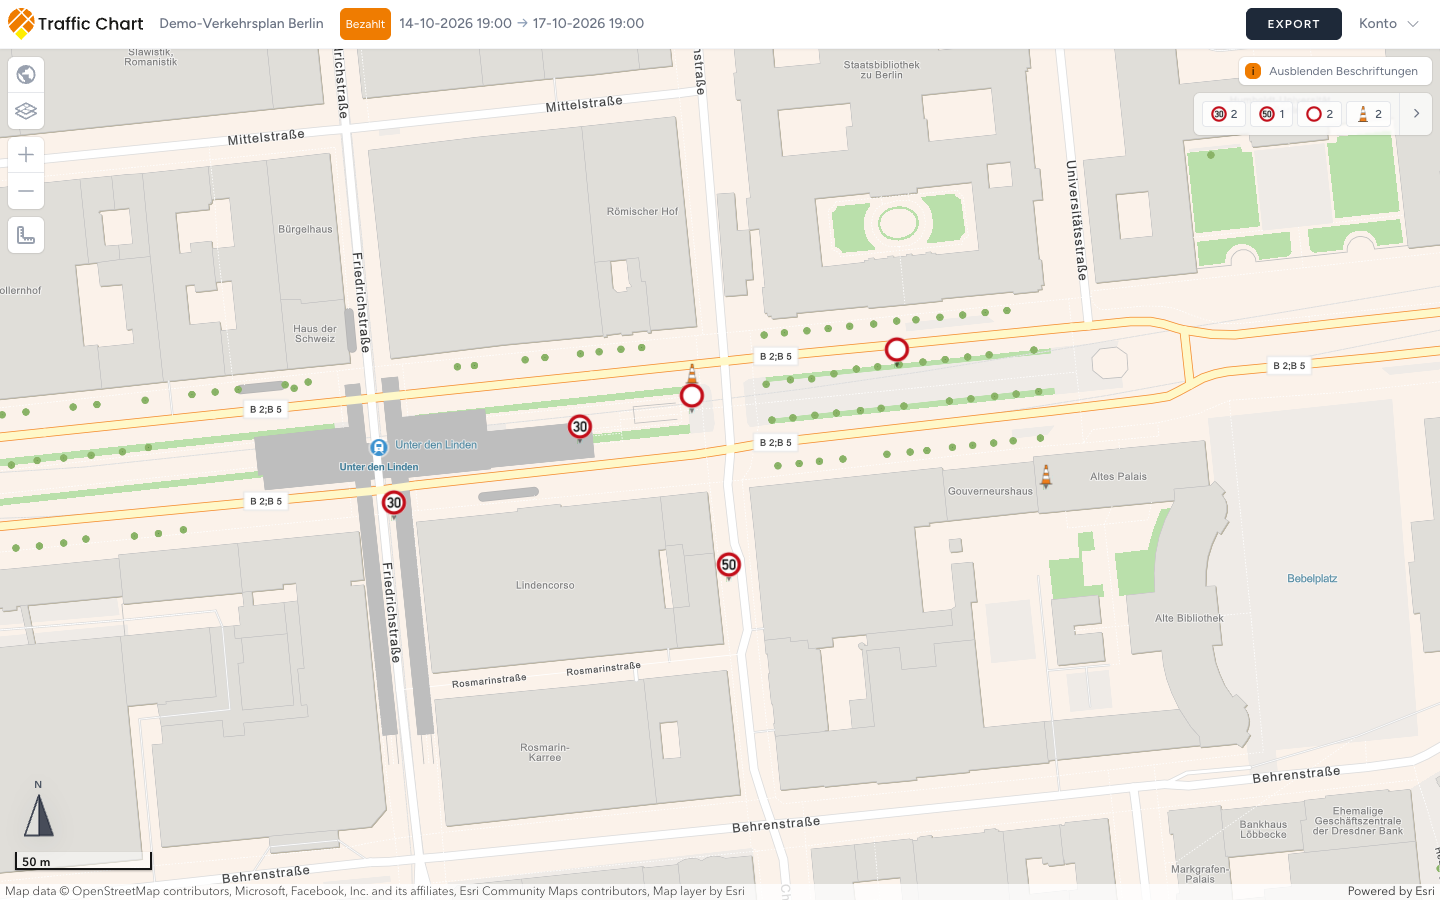Select the empty circle sign below Staatsbibliothek
This screenshot has height=900, width=1440.
click(x=897, y=350)
